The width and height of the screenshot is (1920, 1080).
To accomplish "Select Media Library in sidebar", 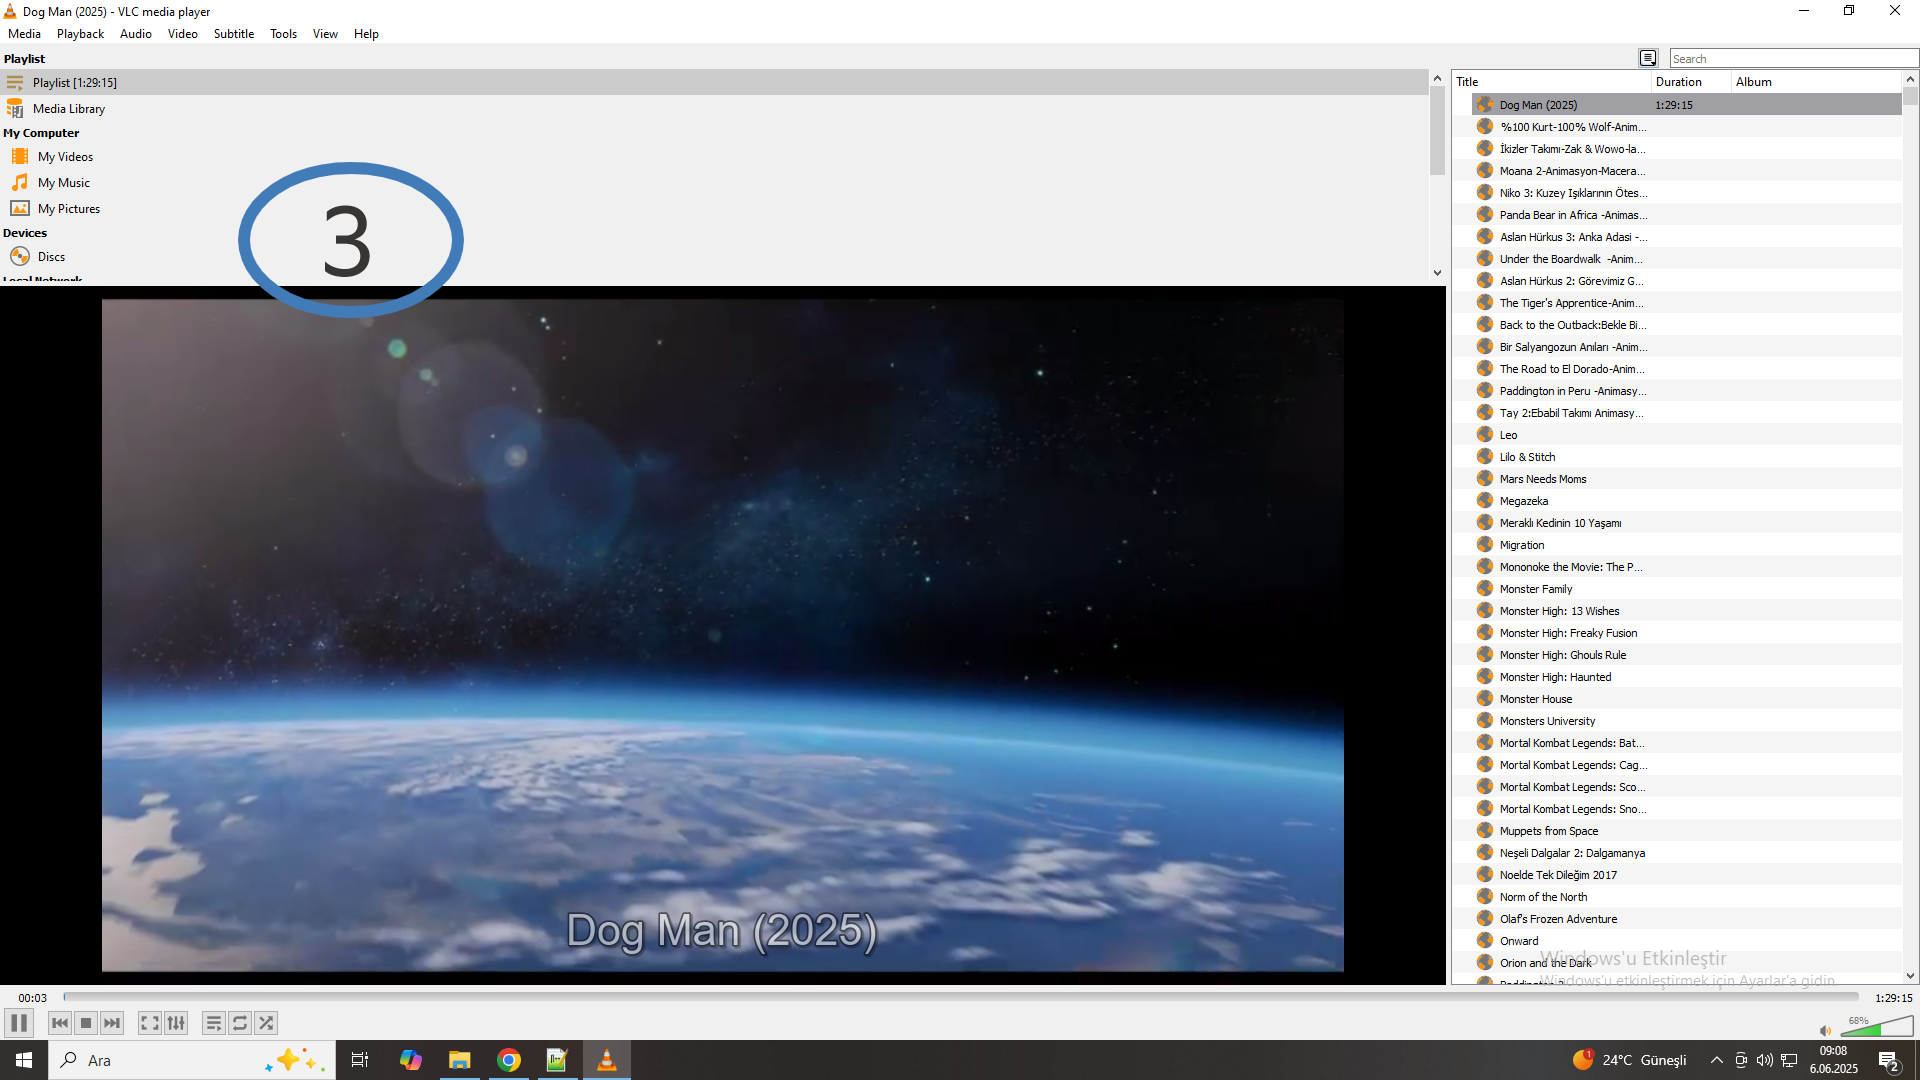I will 714,109.
